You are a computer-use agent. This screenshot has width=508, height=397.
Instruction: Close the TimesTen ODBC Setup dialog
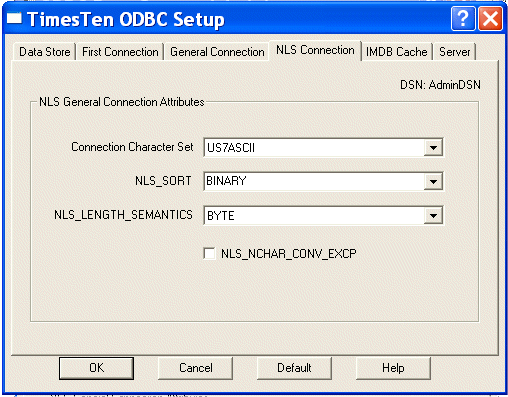point(490,18)
